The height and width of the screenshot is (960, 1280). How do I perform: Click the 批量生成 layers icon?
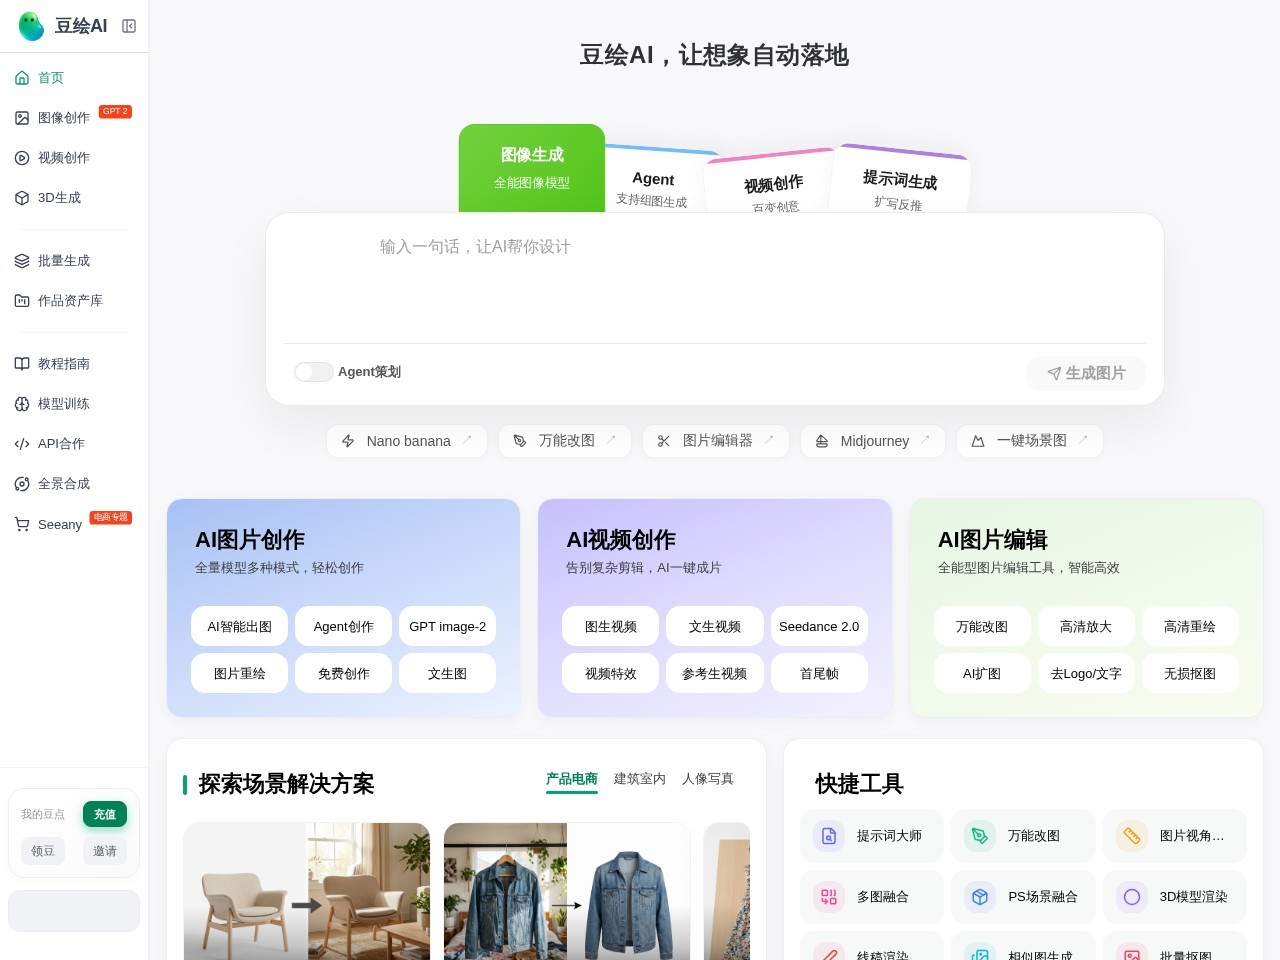click(22, 261)
